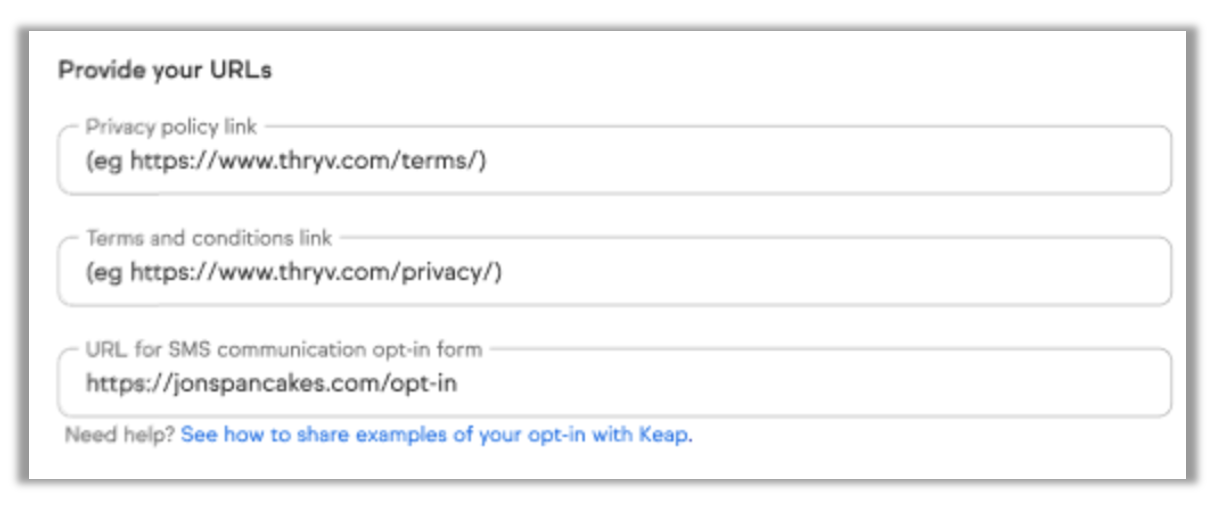Click "(eg" prefix in Privacy policy field
The width and height of the screenshot is (1214, 506).
coord(104,160)
